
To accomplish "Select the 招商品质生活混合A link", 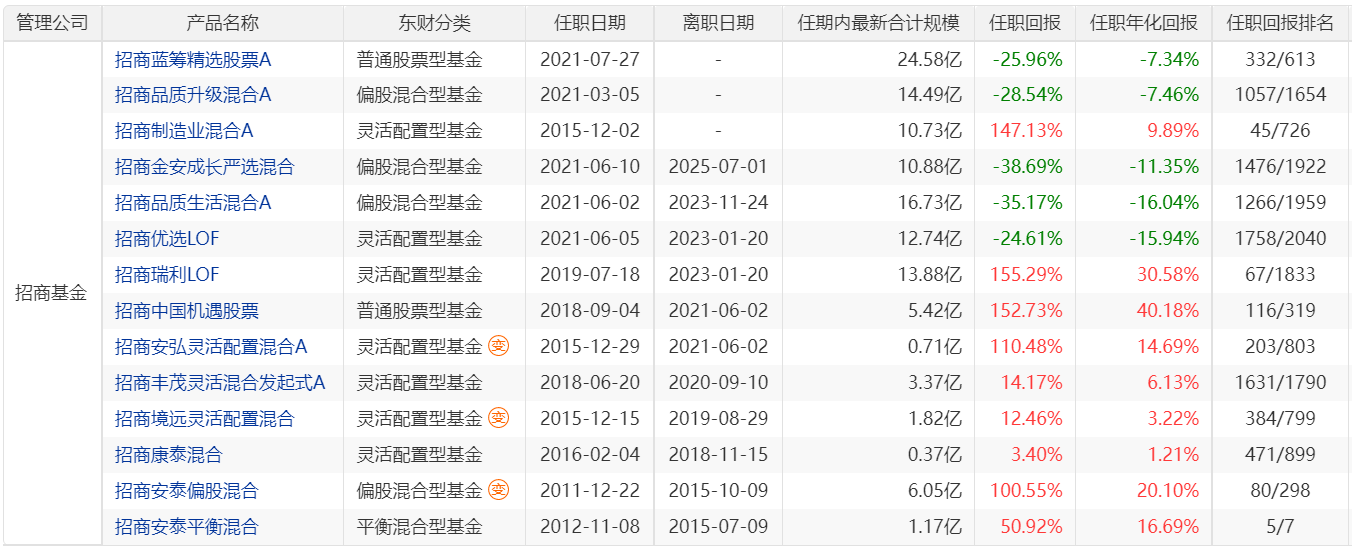I will (x=193, y=203).
